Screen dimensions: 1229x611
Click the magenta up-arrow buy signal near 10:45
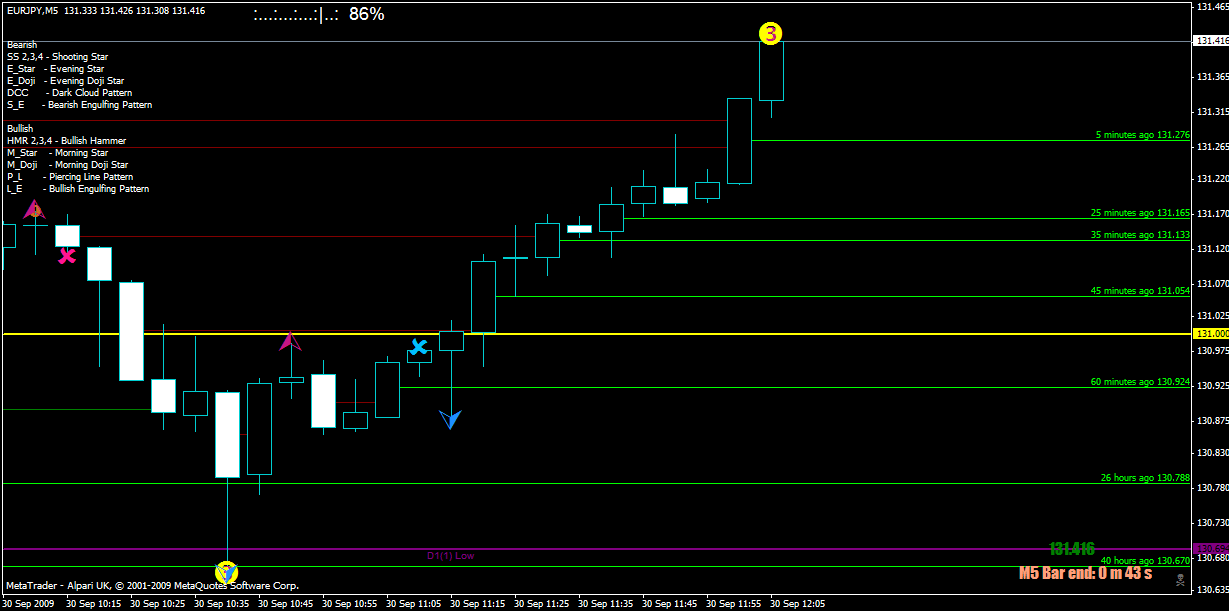point(291,343)
